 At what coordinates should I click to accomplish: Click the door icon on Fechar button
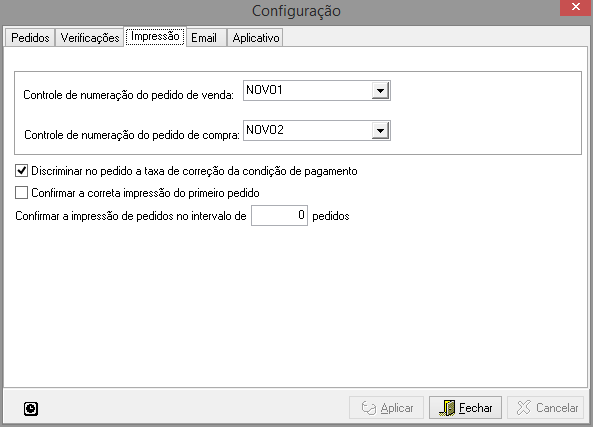coord(448,408)
